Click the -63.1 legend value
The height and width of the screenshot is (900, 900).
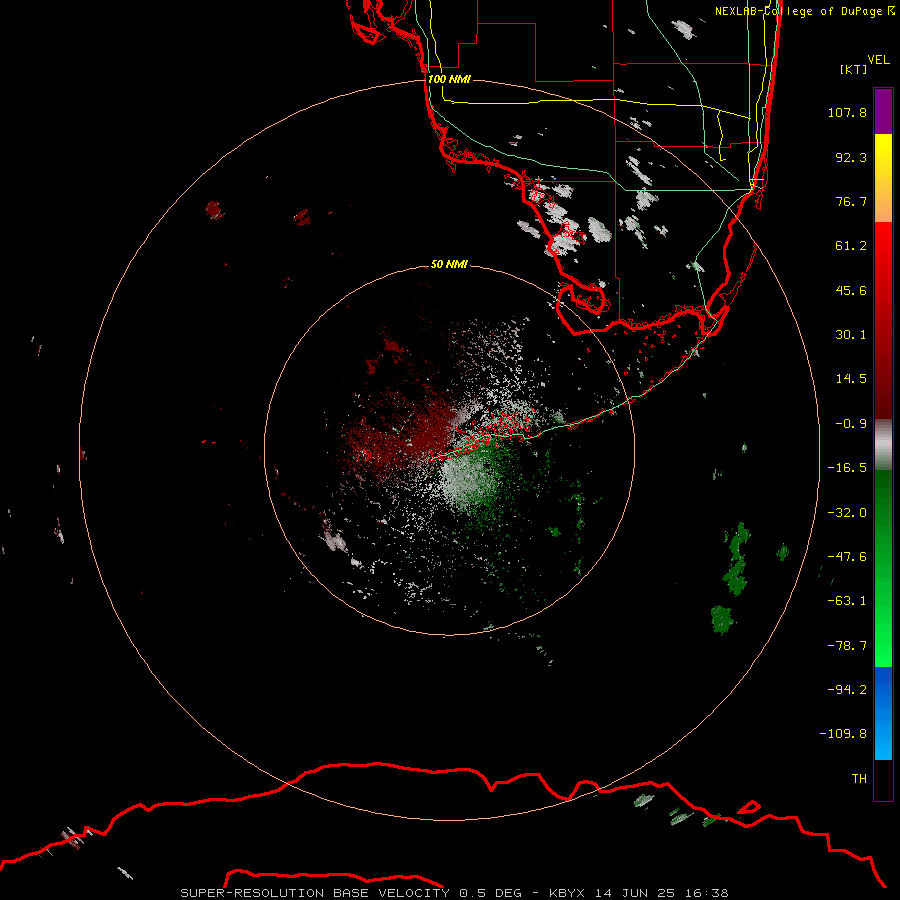847,601
